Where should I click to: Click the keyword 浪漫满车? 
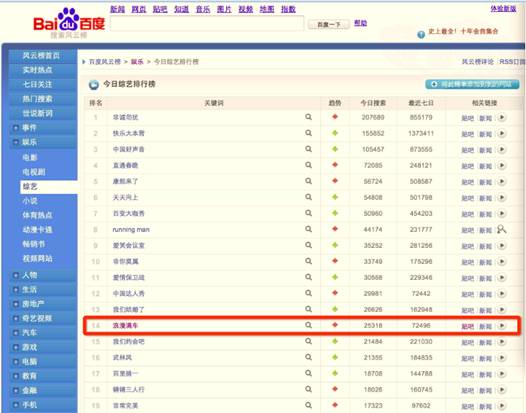pos(125,325)
